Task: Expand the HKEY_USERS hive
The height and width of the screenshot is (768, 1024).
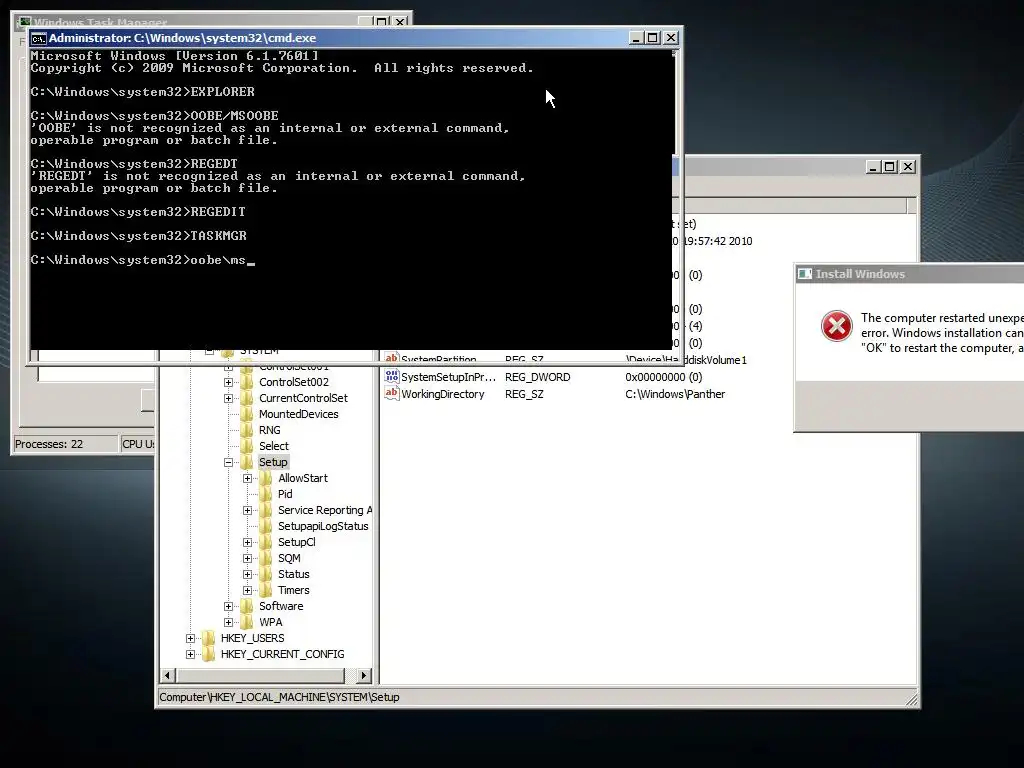Action: click(x=190, y=638)
